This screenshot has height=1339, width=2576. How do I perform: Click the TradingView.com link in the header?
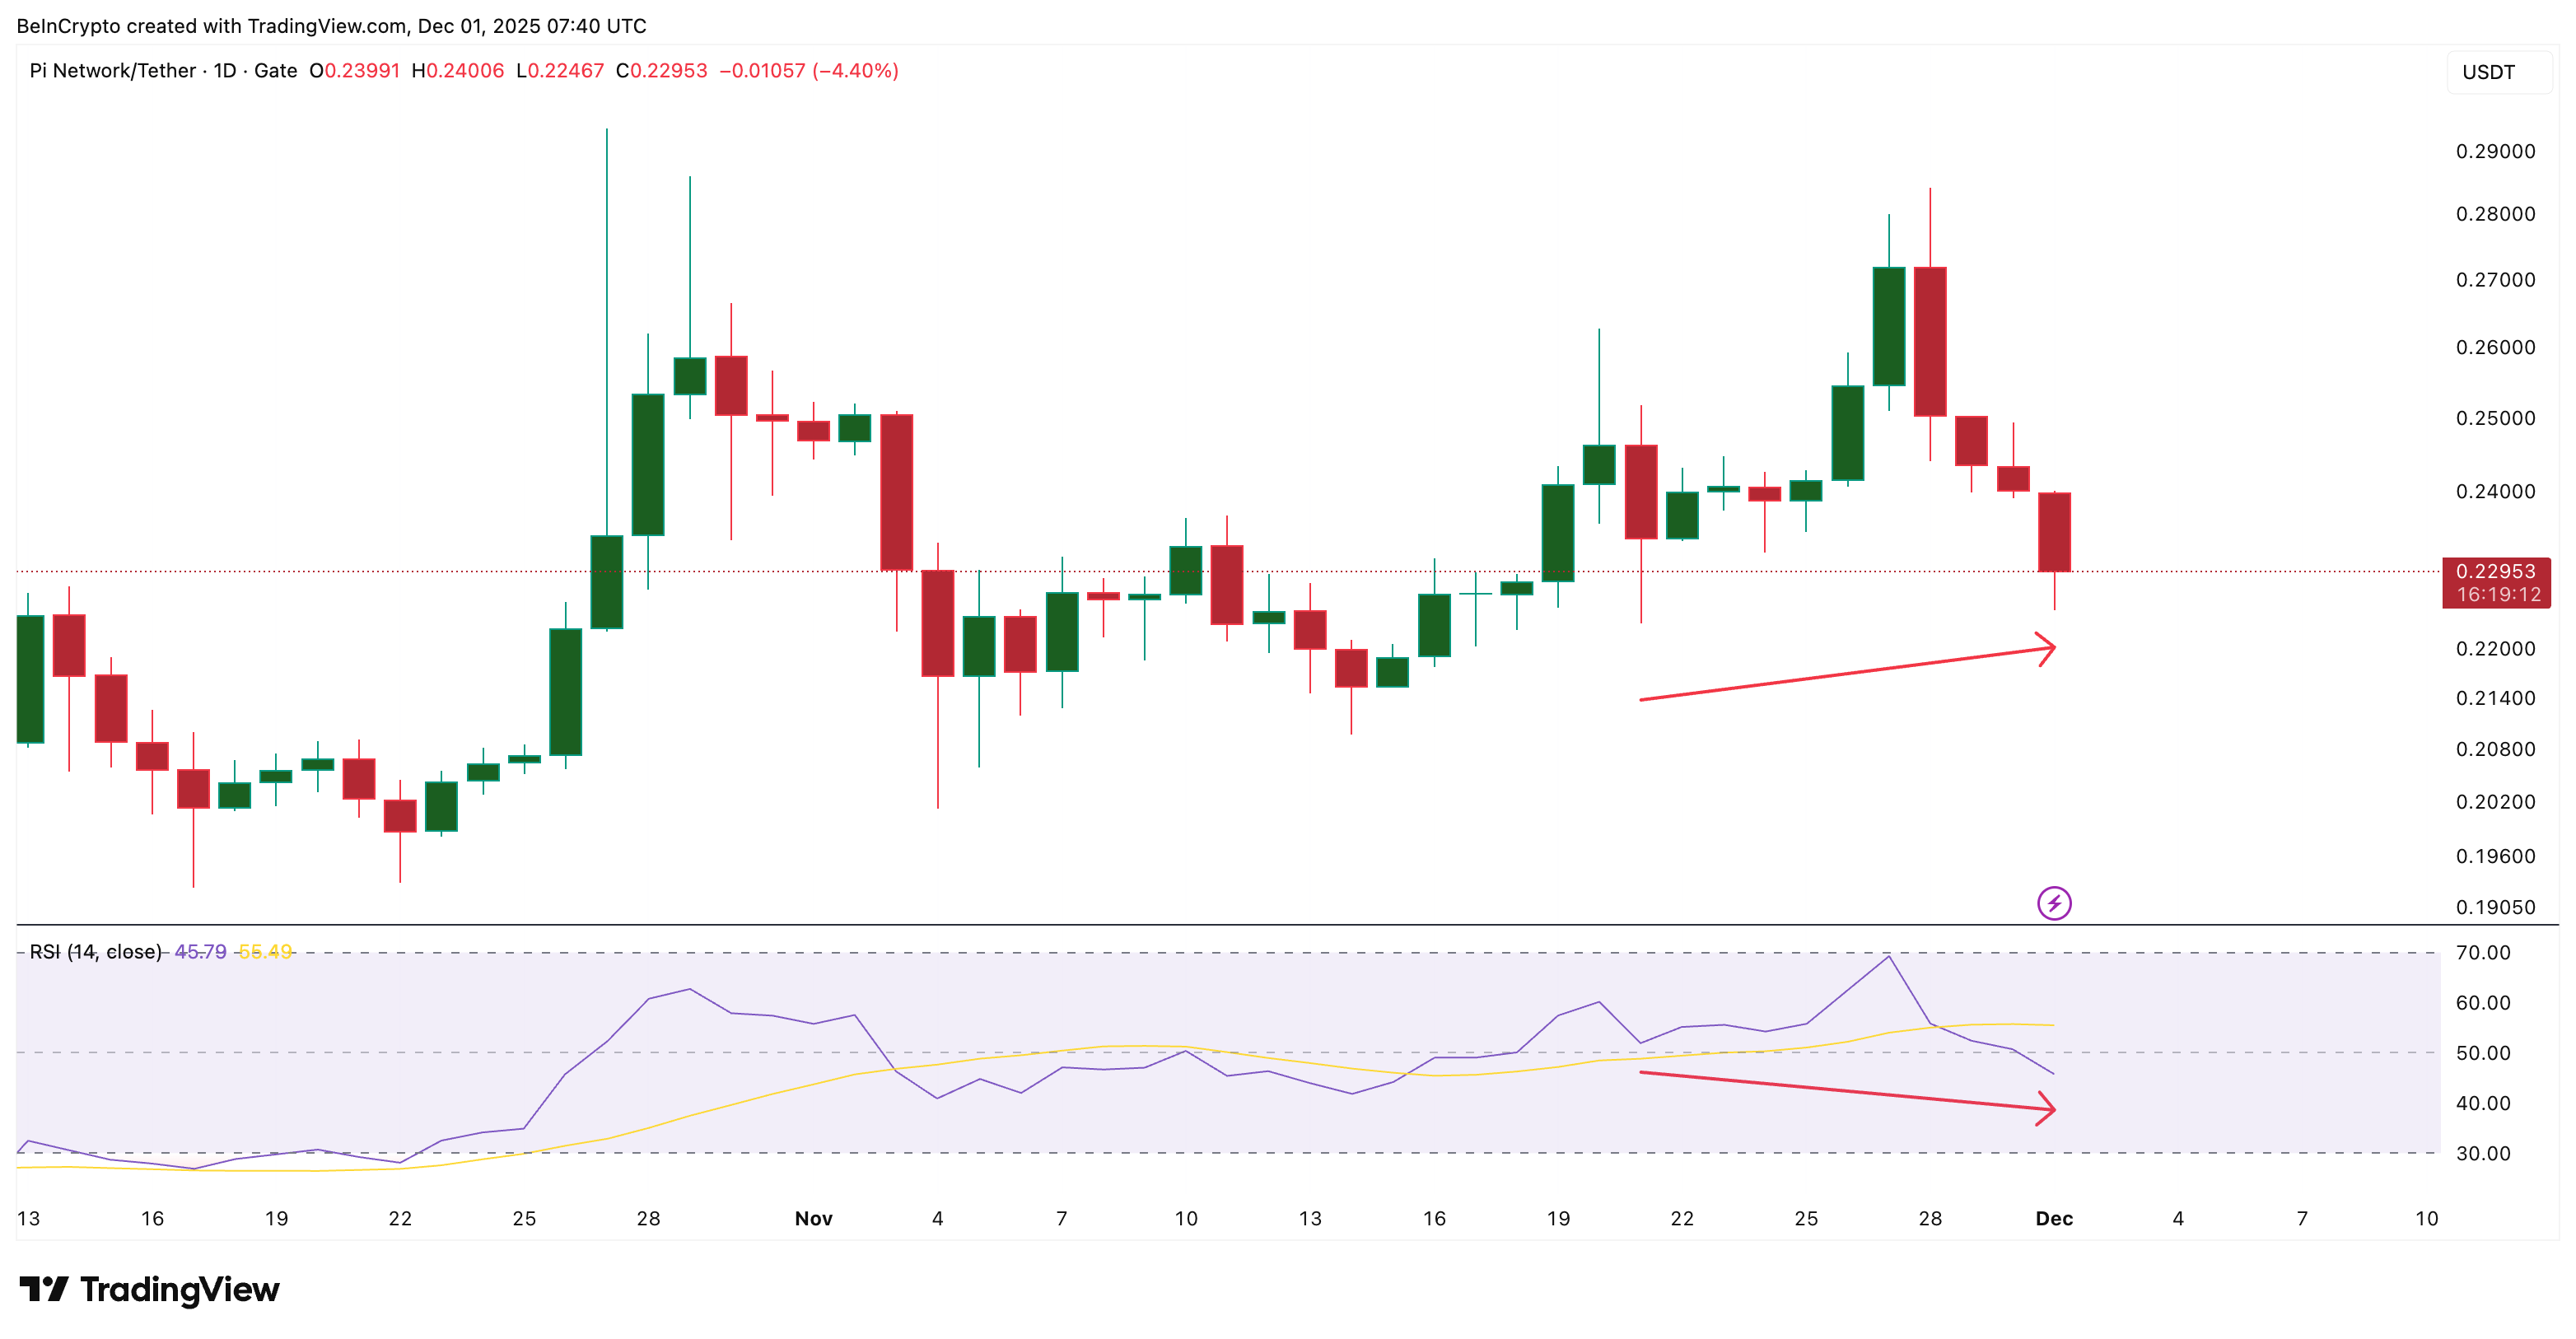(330, 26)
